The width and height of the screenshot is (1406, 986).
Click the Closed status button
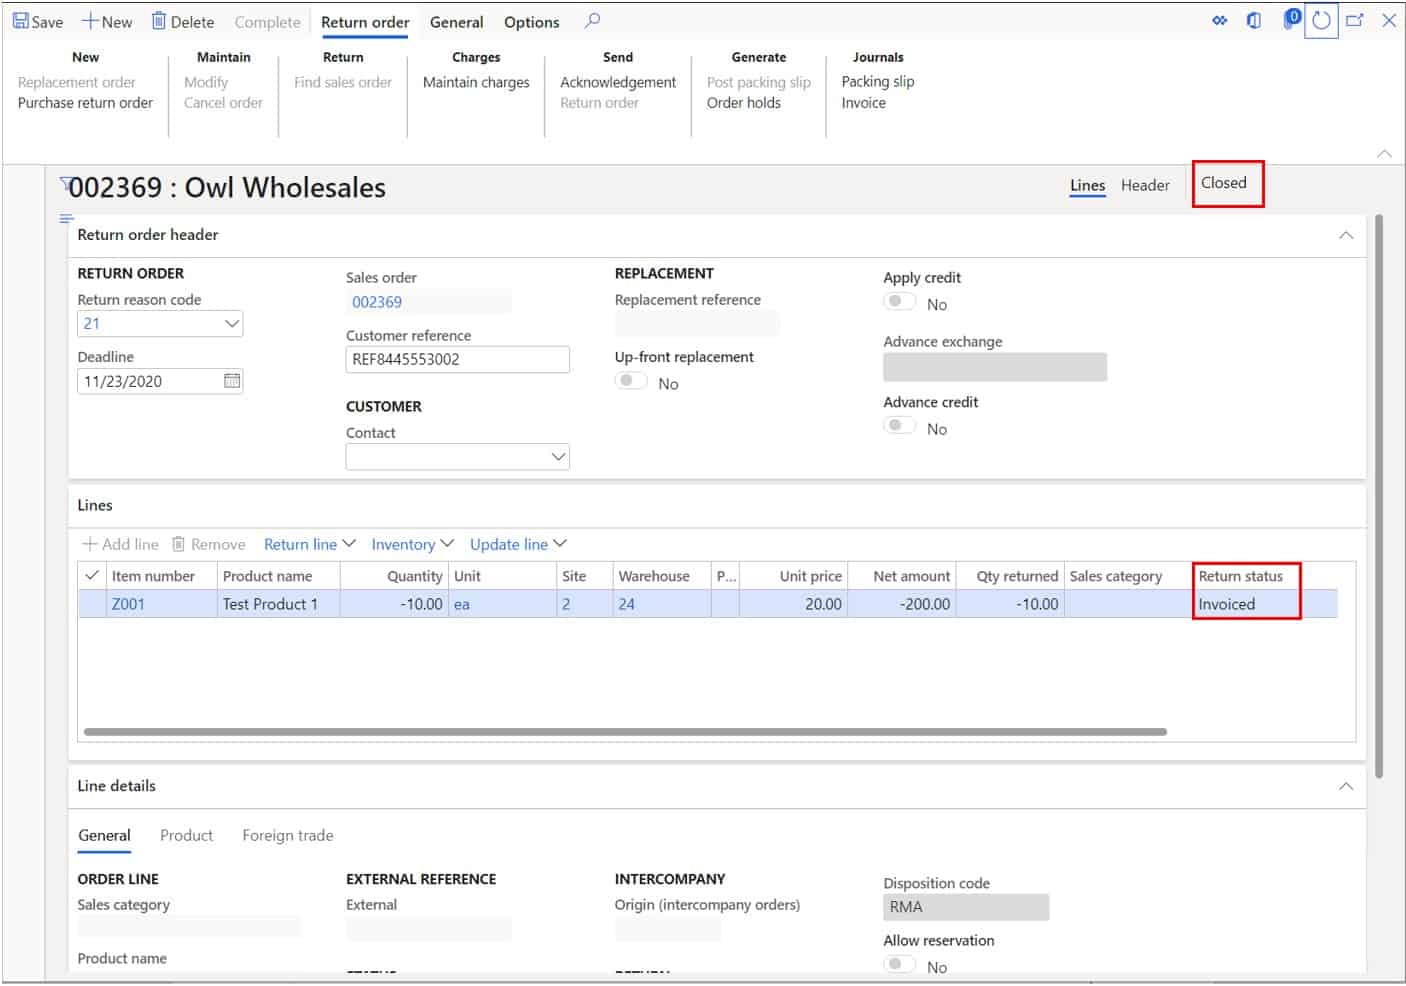(x=1227, y=183)
